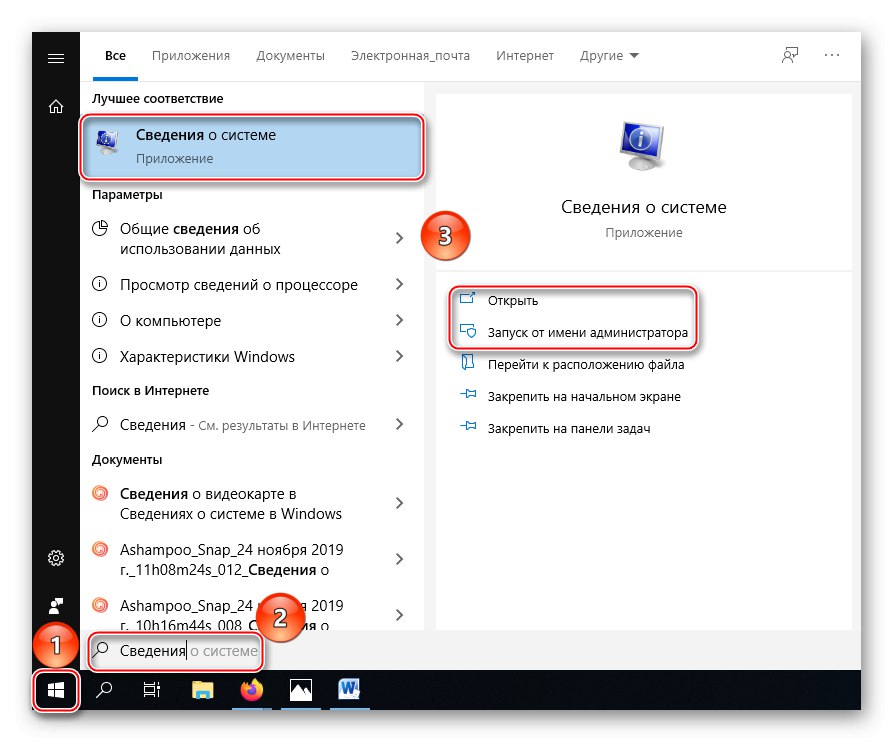
Task: Switch to the "Документы" tab
Action: click(290, 56)
